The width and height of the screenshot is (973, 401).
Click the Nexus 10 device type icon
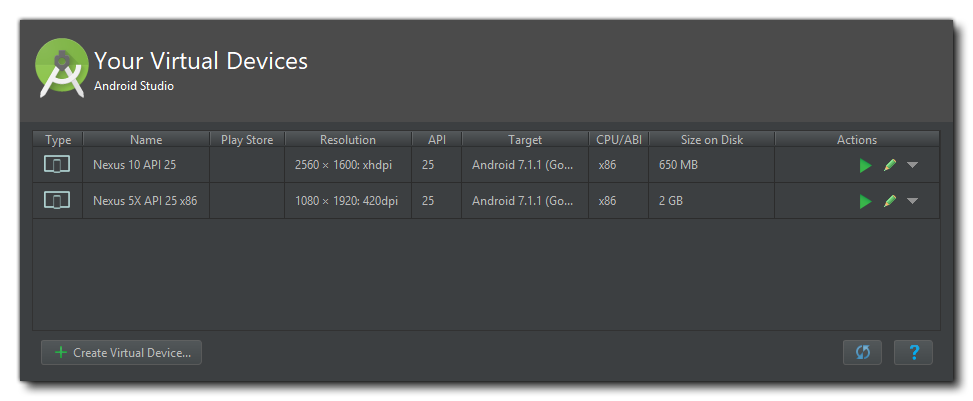pos(57,165)
